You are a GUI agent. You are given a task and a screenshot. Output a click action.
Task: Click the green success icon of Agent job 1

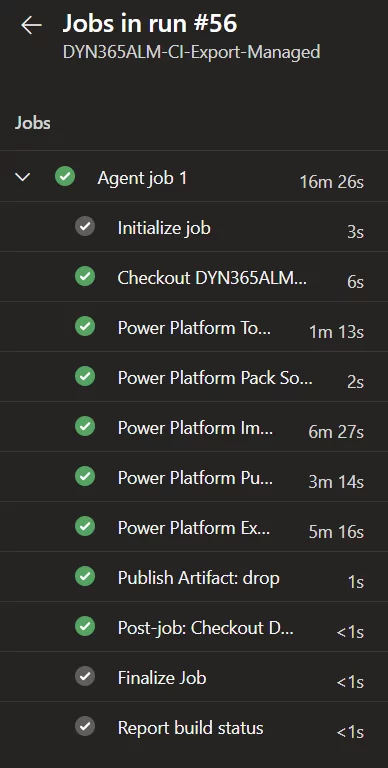click(65, 176)
